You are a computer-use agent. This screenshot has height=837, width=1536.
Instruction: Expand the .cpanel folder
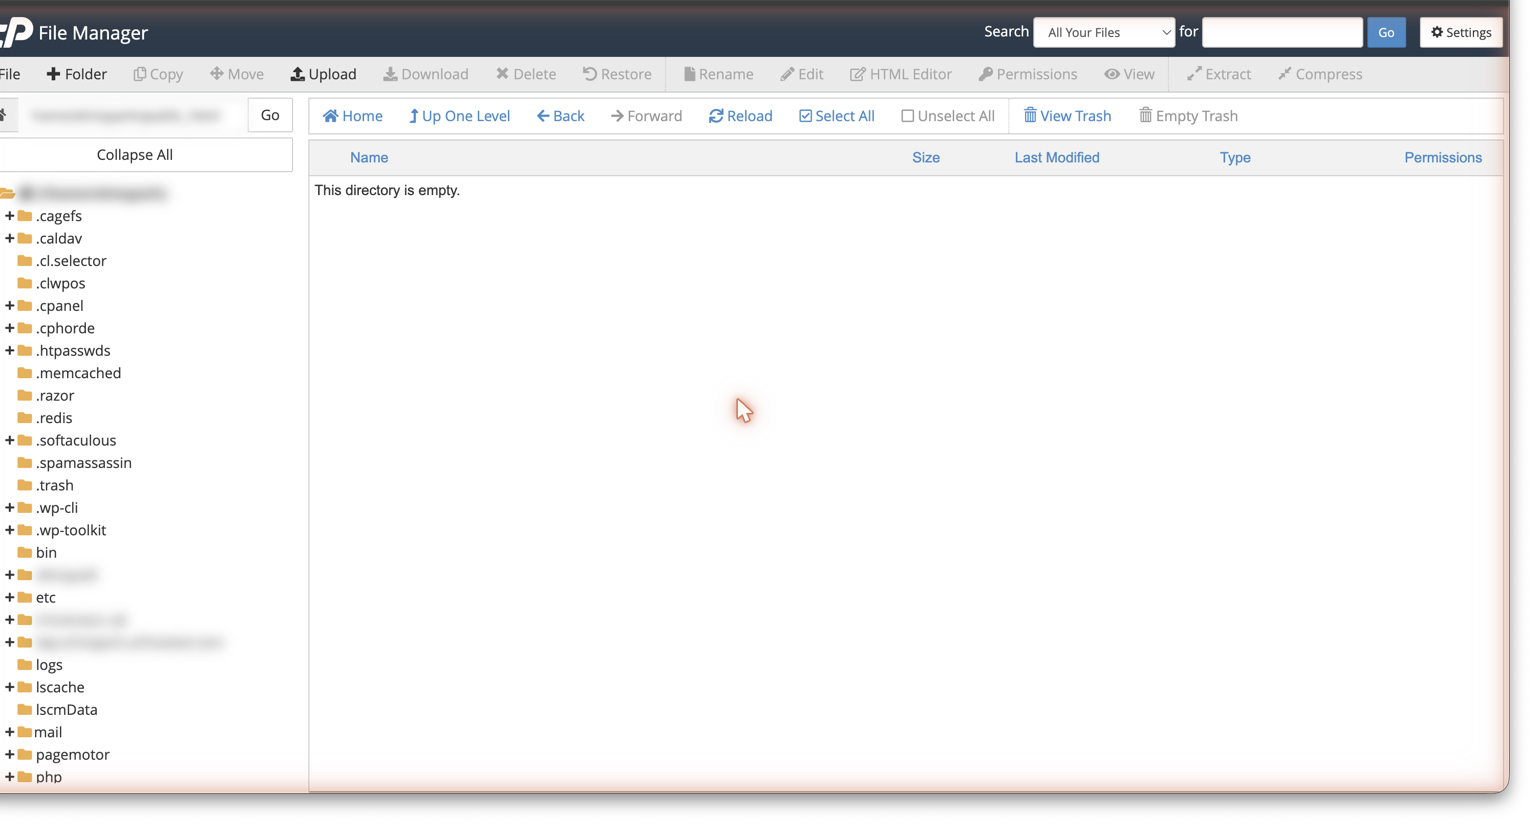coord(10,306)
